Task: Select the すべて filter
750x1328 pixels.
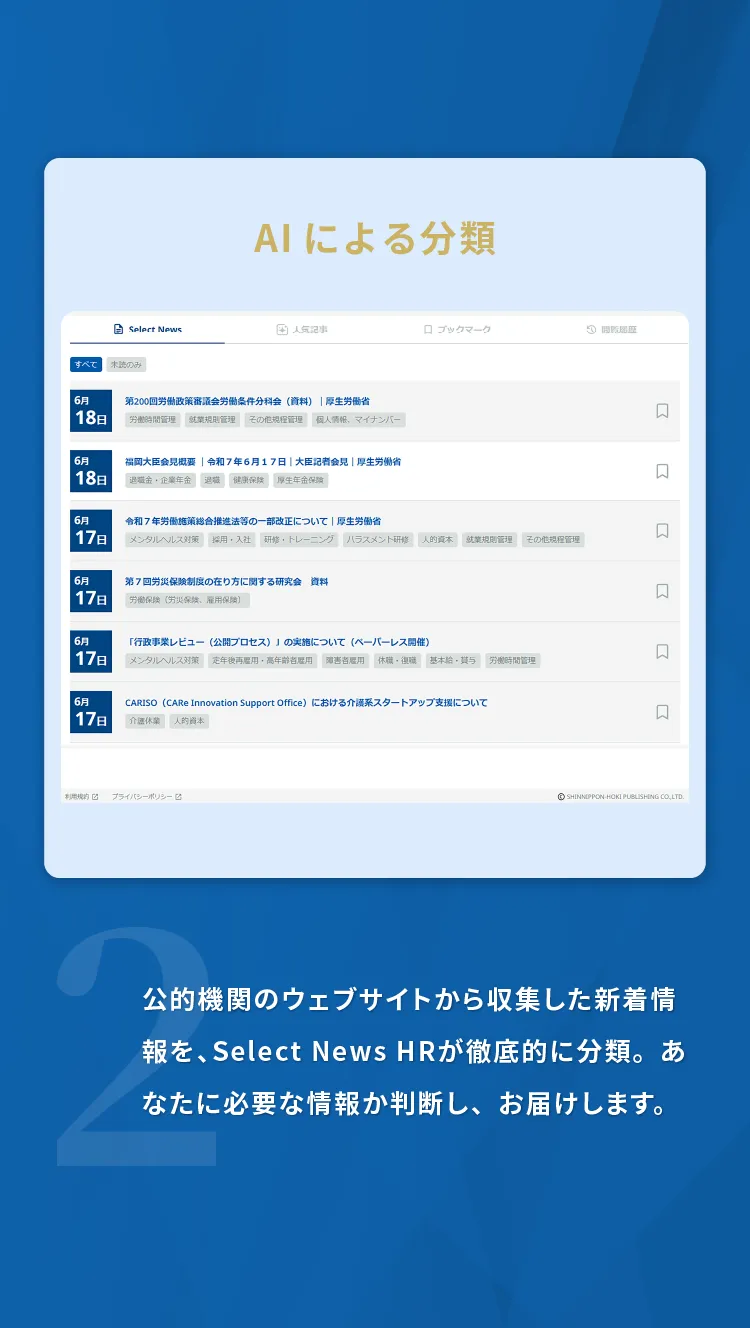Action: (x=86, y=365)
